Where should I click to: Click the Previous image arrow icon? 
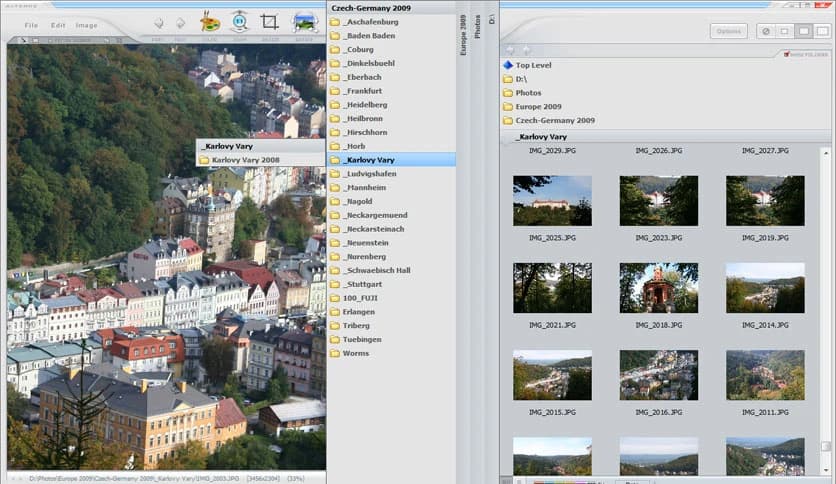158,23
